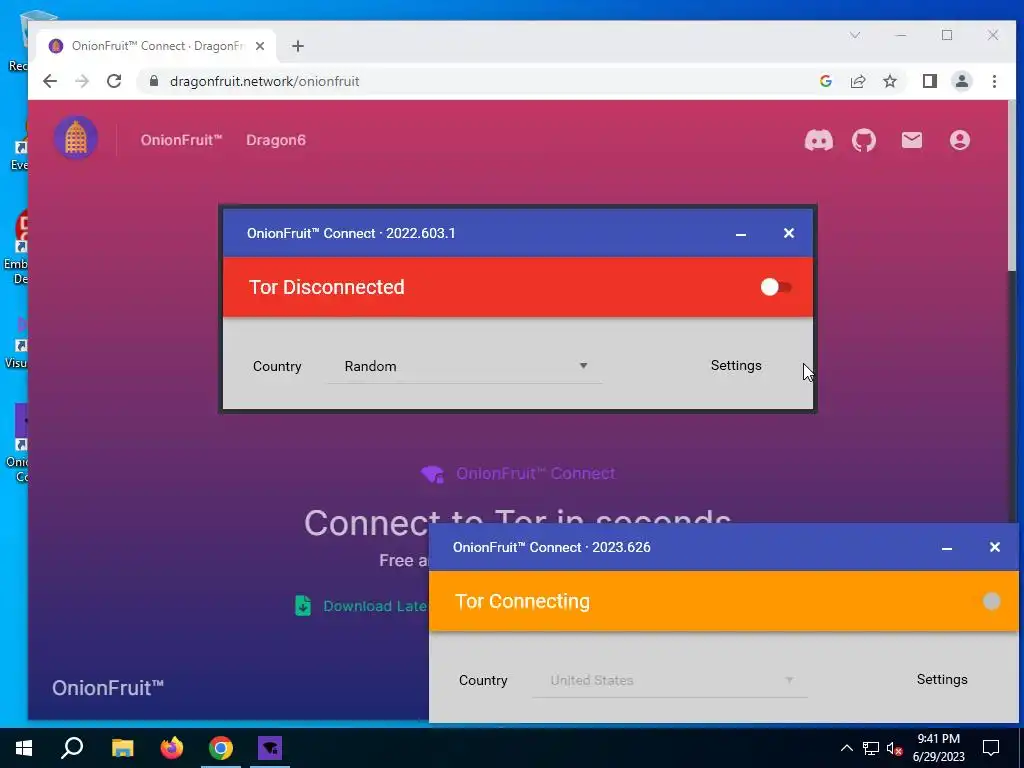Click the OnionFruit™ footer text

click(x=108, y=688)
